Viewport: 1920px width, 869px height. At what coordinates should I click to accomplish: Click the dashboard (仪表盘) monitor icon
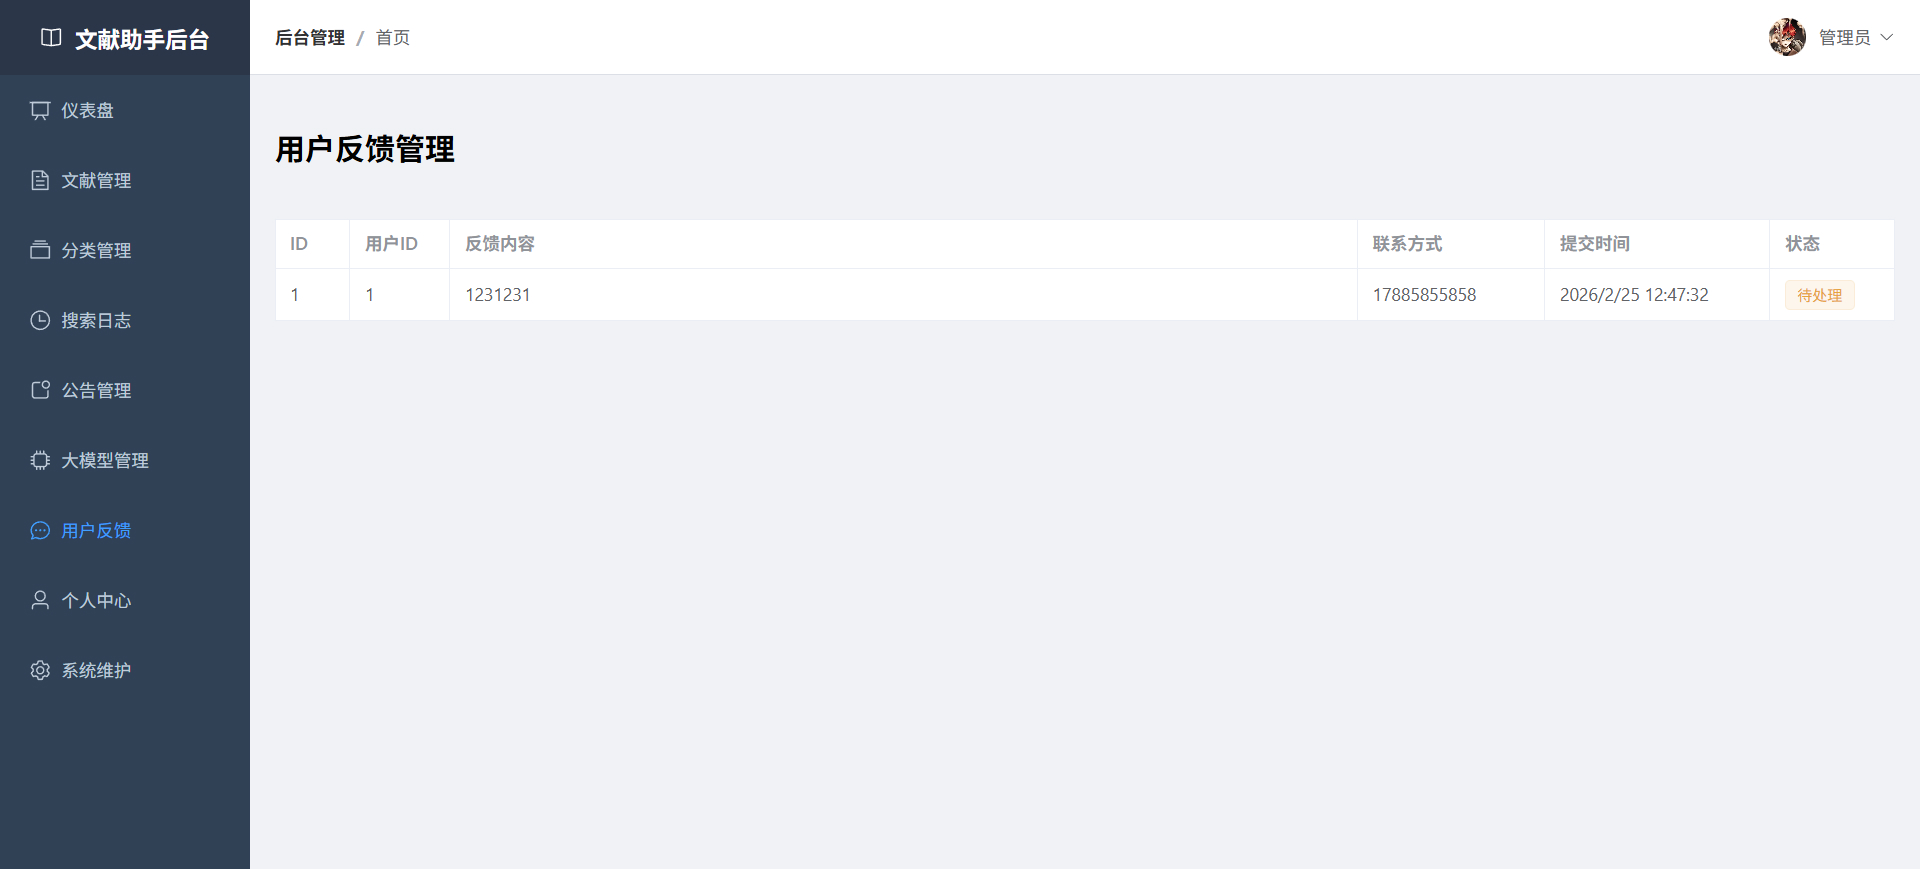pyautogui.click(x=40, y=110)
